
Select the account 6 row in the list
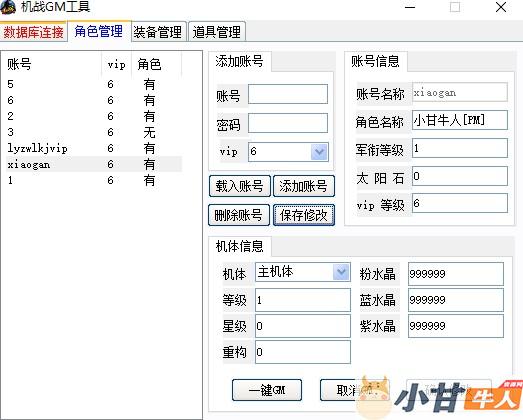tap(94, 100)
